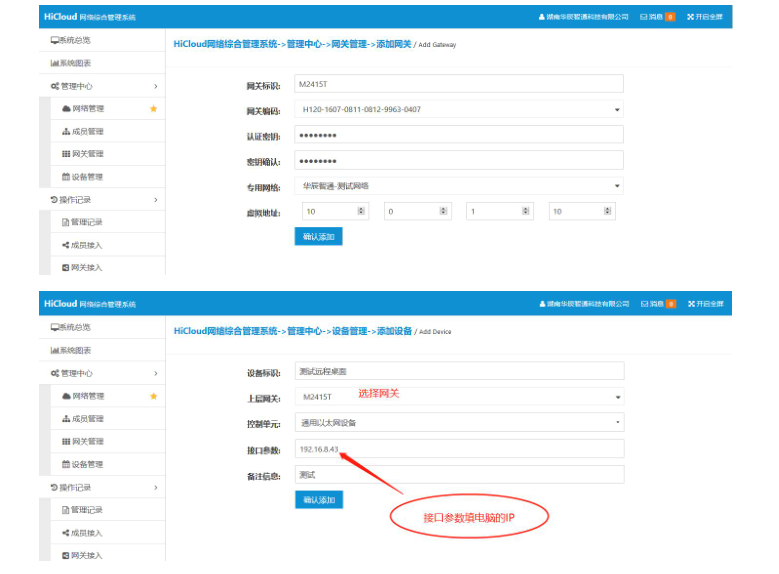The image size is (779, 574).
Task: Select 网关管理 grid icon in Add Device sidebar
Action: [x=66, y=441]
